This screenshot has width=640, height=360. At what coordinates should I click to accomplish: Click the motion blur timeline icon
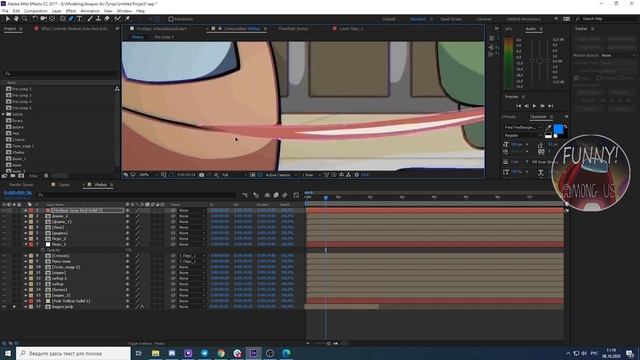click(285, 196)
